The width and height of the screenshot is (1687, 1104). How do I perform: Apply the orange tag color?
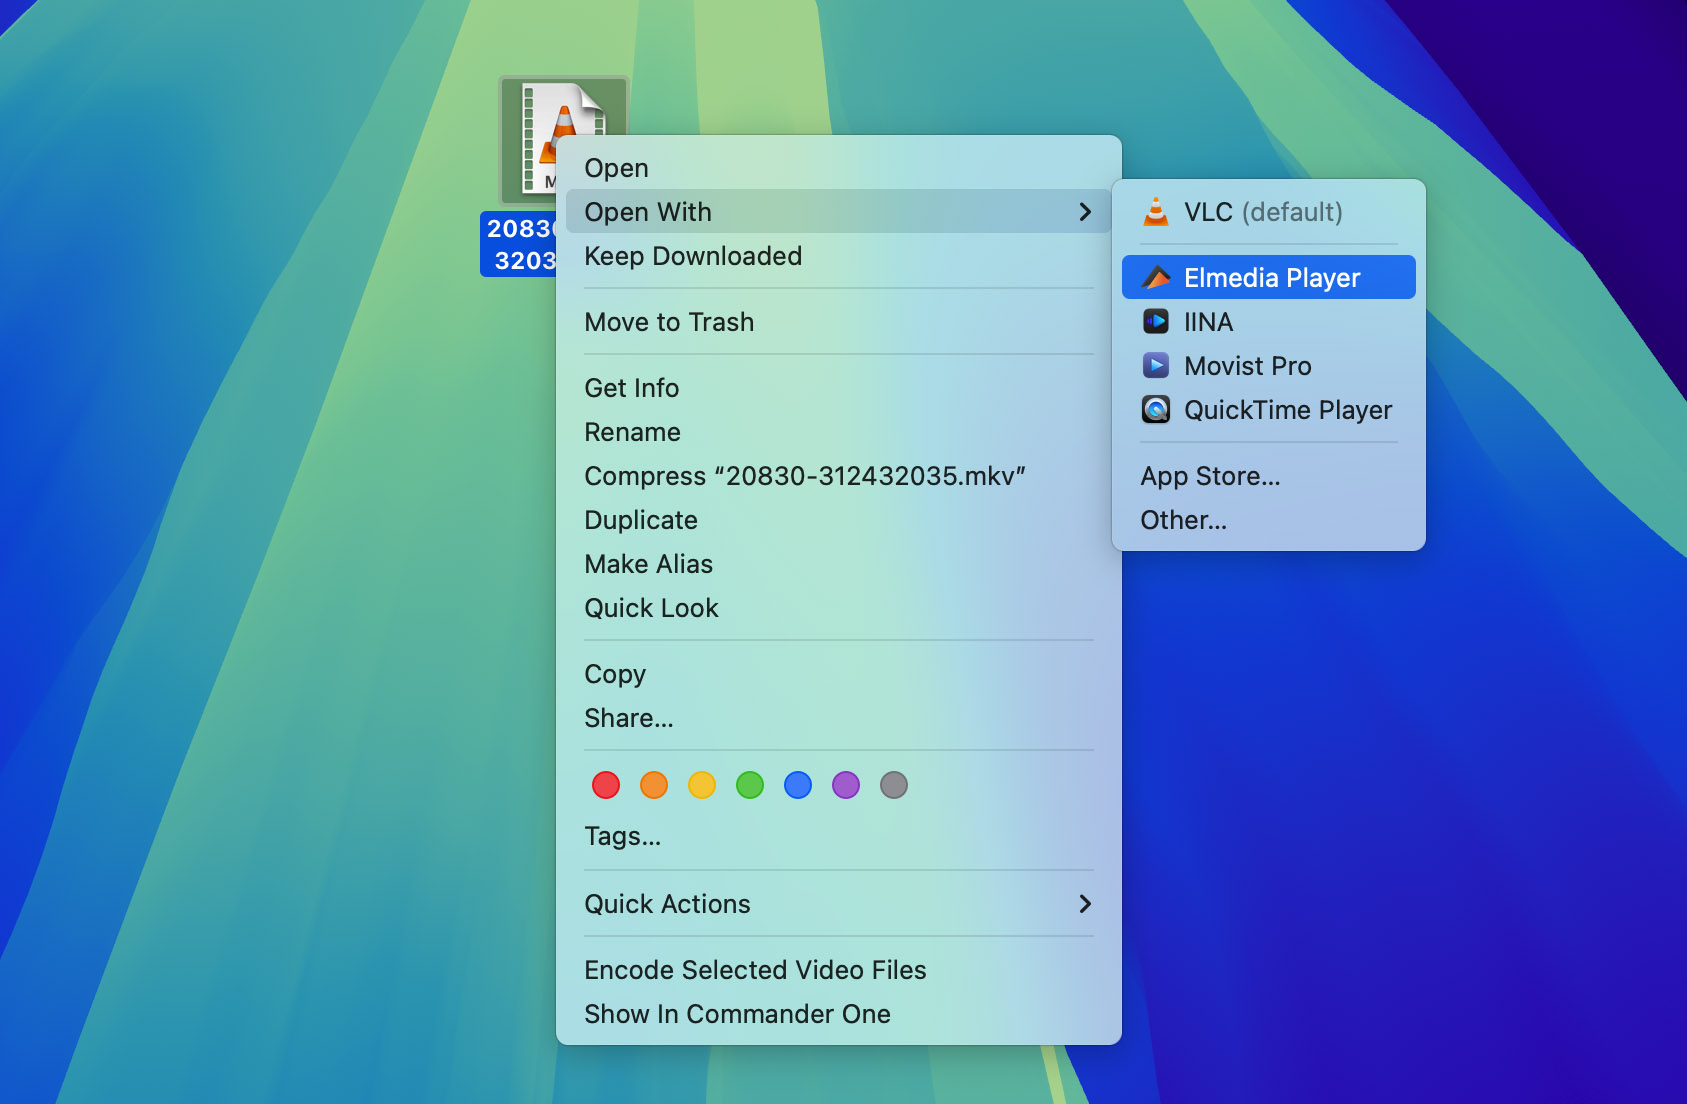[654, 785]
